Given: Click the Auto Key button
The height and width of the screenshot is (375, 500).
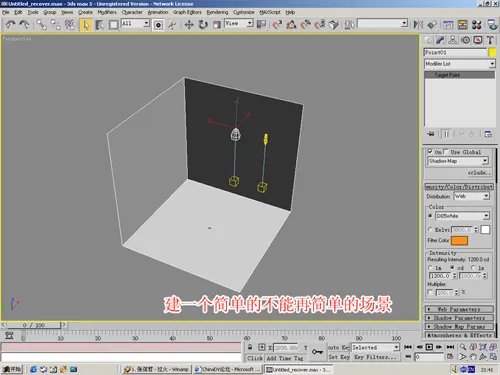Looking at the screenshot, I should 338,347.
